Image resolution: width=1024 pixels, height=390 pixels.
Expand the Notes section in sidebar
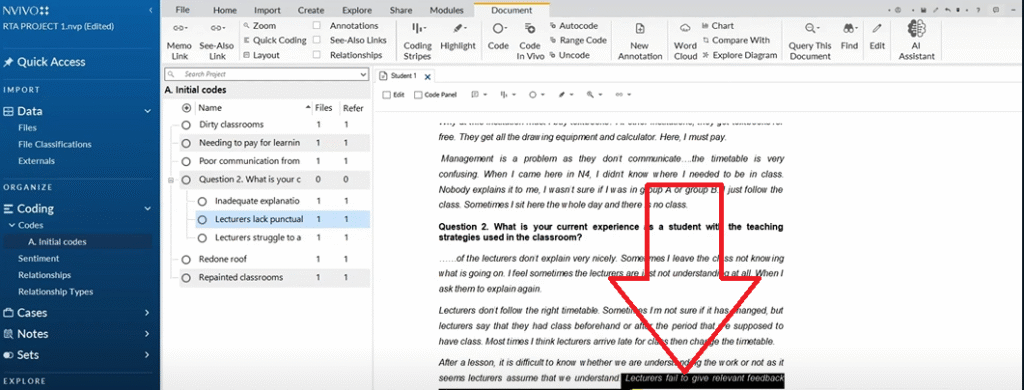148,334
